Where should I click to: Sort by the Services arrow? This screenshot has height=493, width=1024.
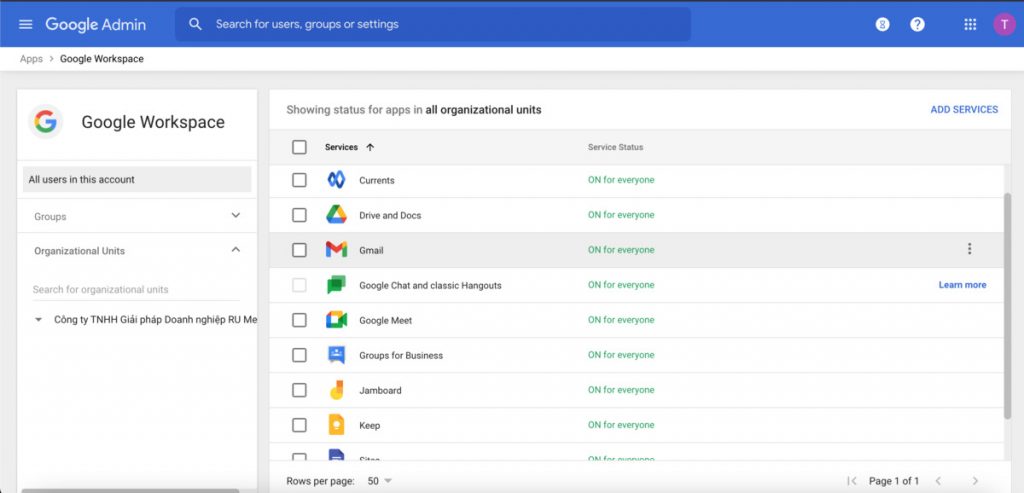pos(370,147)
